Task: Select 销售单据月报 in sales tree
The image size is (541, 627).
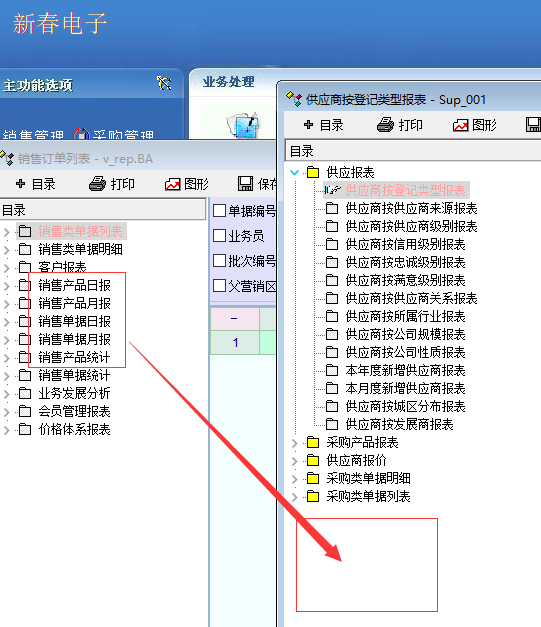Action: pos(74,339)
